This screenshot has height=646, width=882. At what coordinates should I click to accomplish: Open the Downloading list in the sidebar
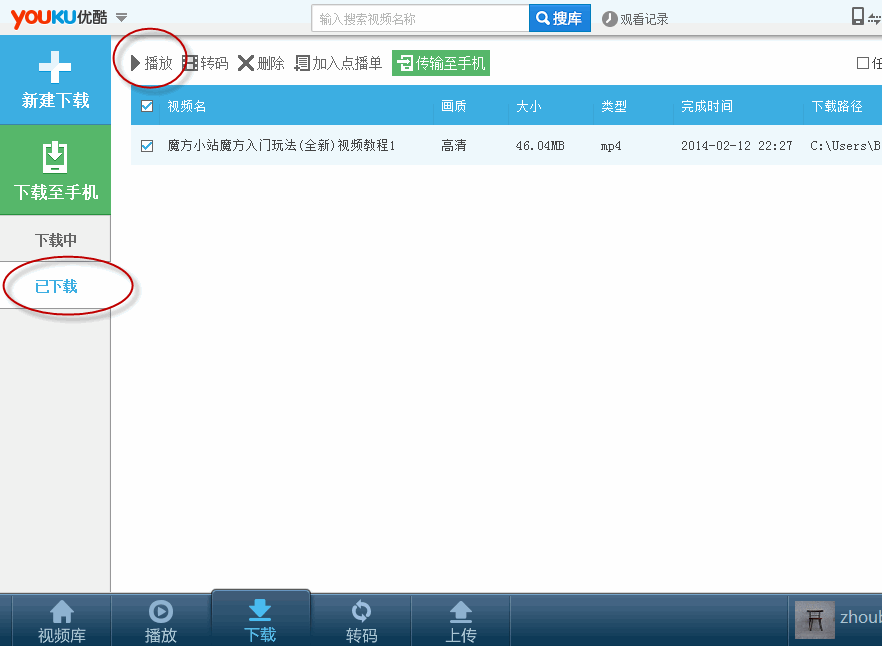click(x=55, y=240)
